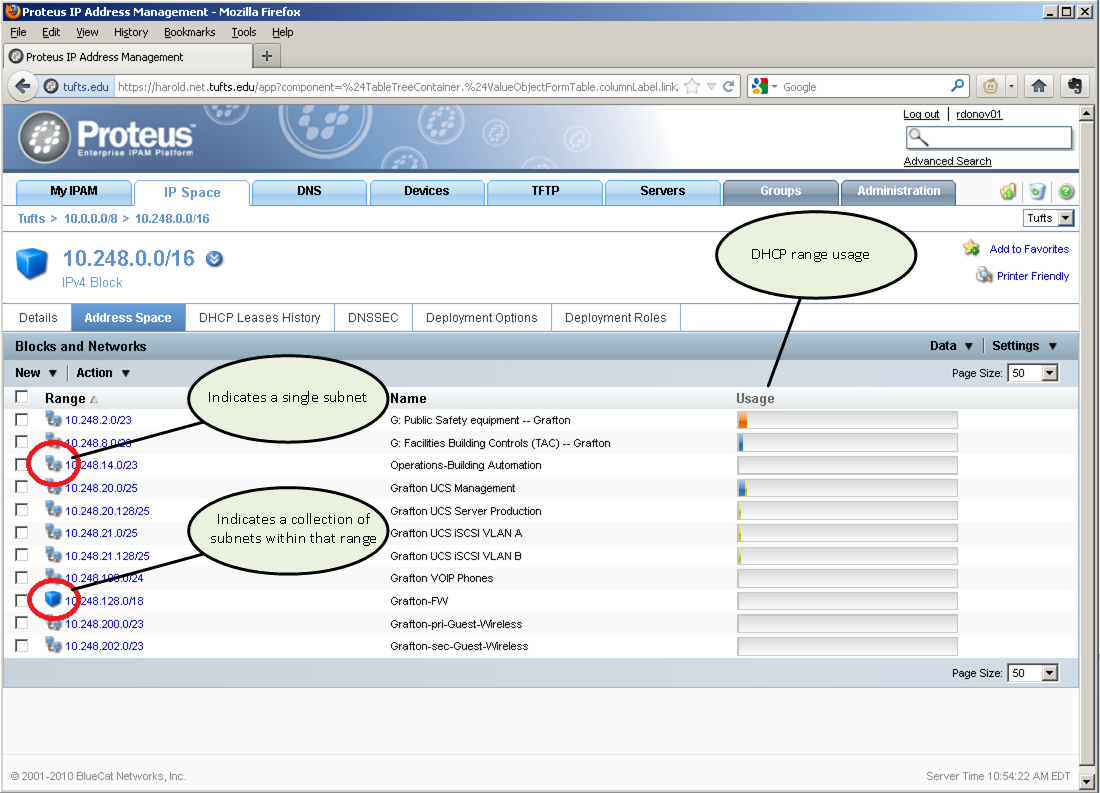This screenshot has width=1100, height=793.
Task: Click the Printer Friendly printer icon
Action: point(984,275)
